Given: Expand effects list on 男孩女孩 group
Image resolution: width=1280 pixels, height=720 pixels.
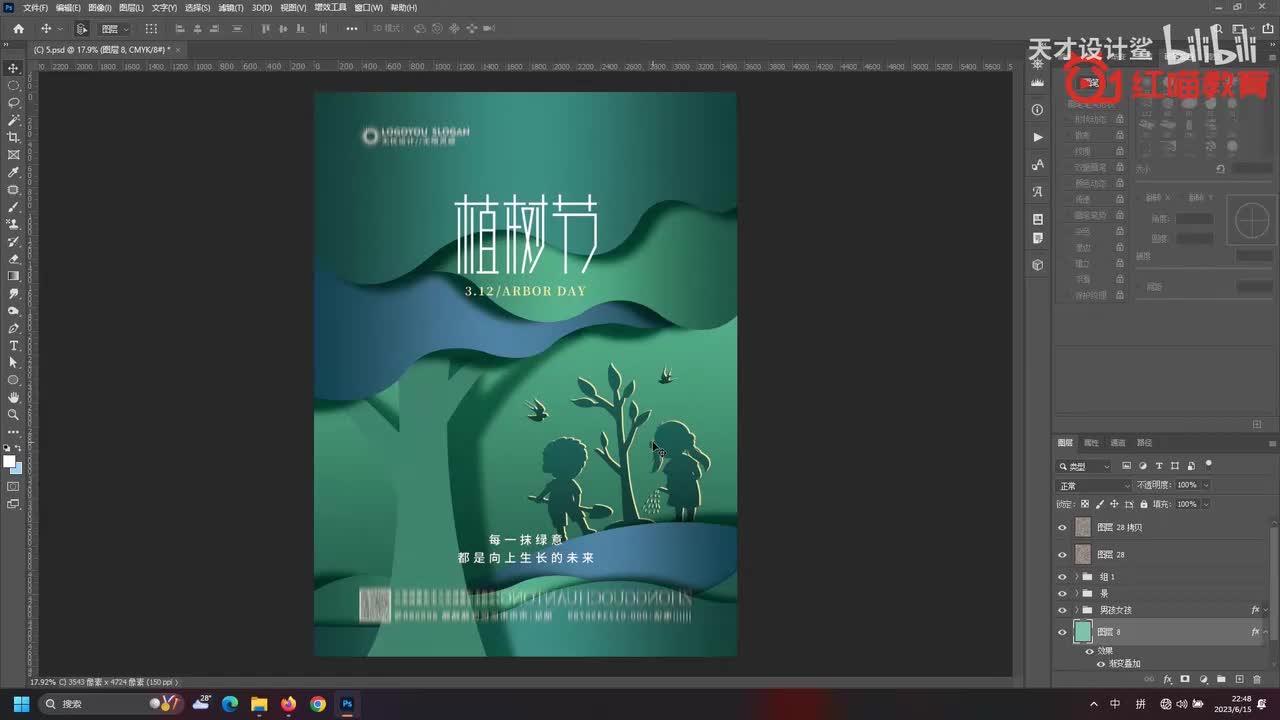Looking at the screenshot, I should 1266,610.
